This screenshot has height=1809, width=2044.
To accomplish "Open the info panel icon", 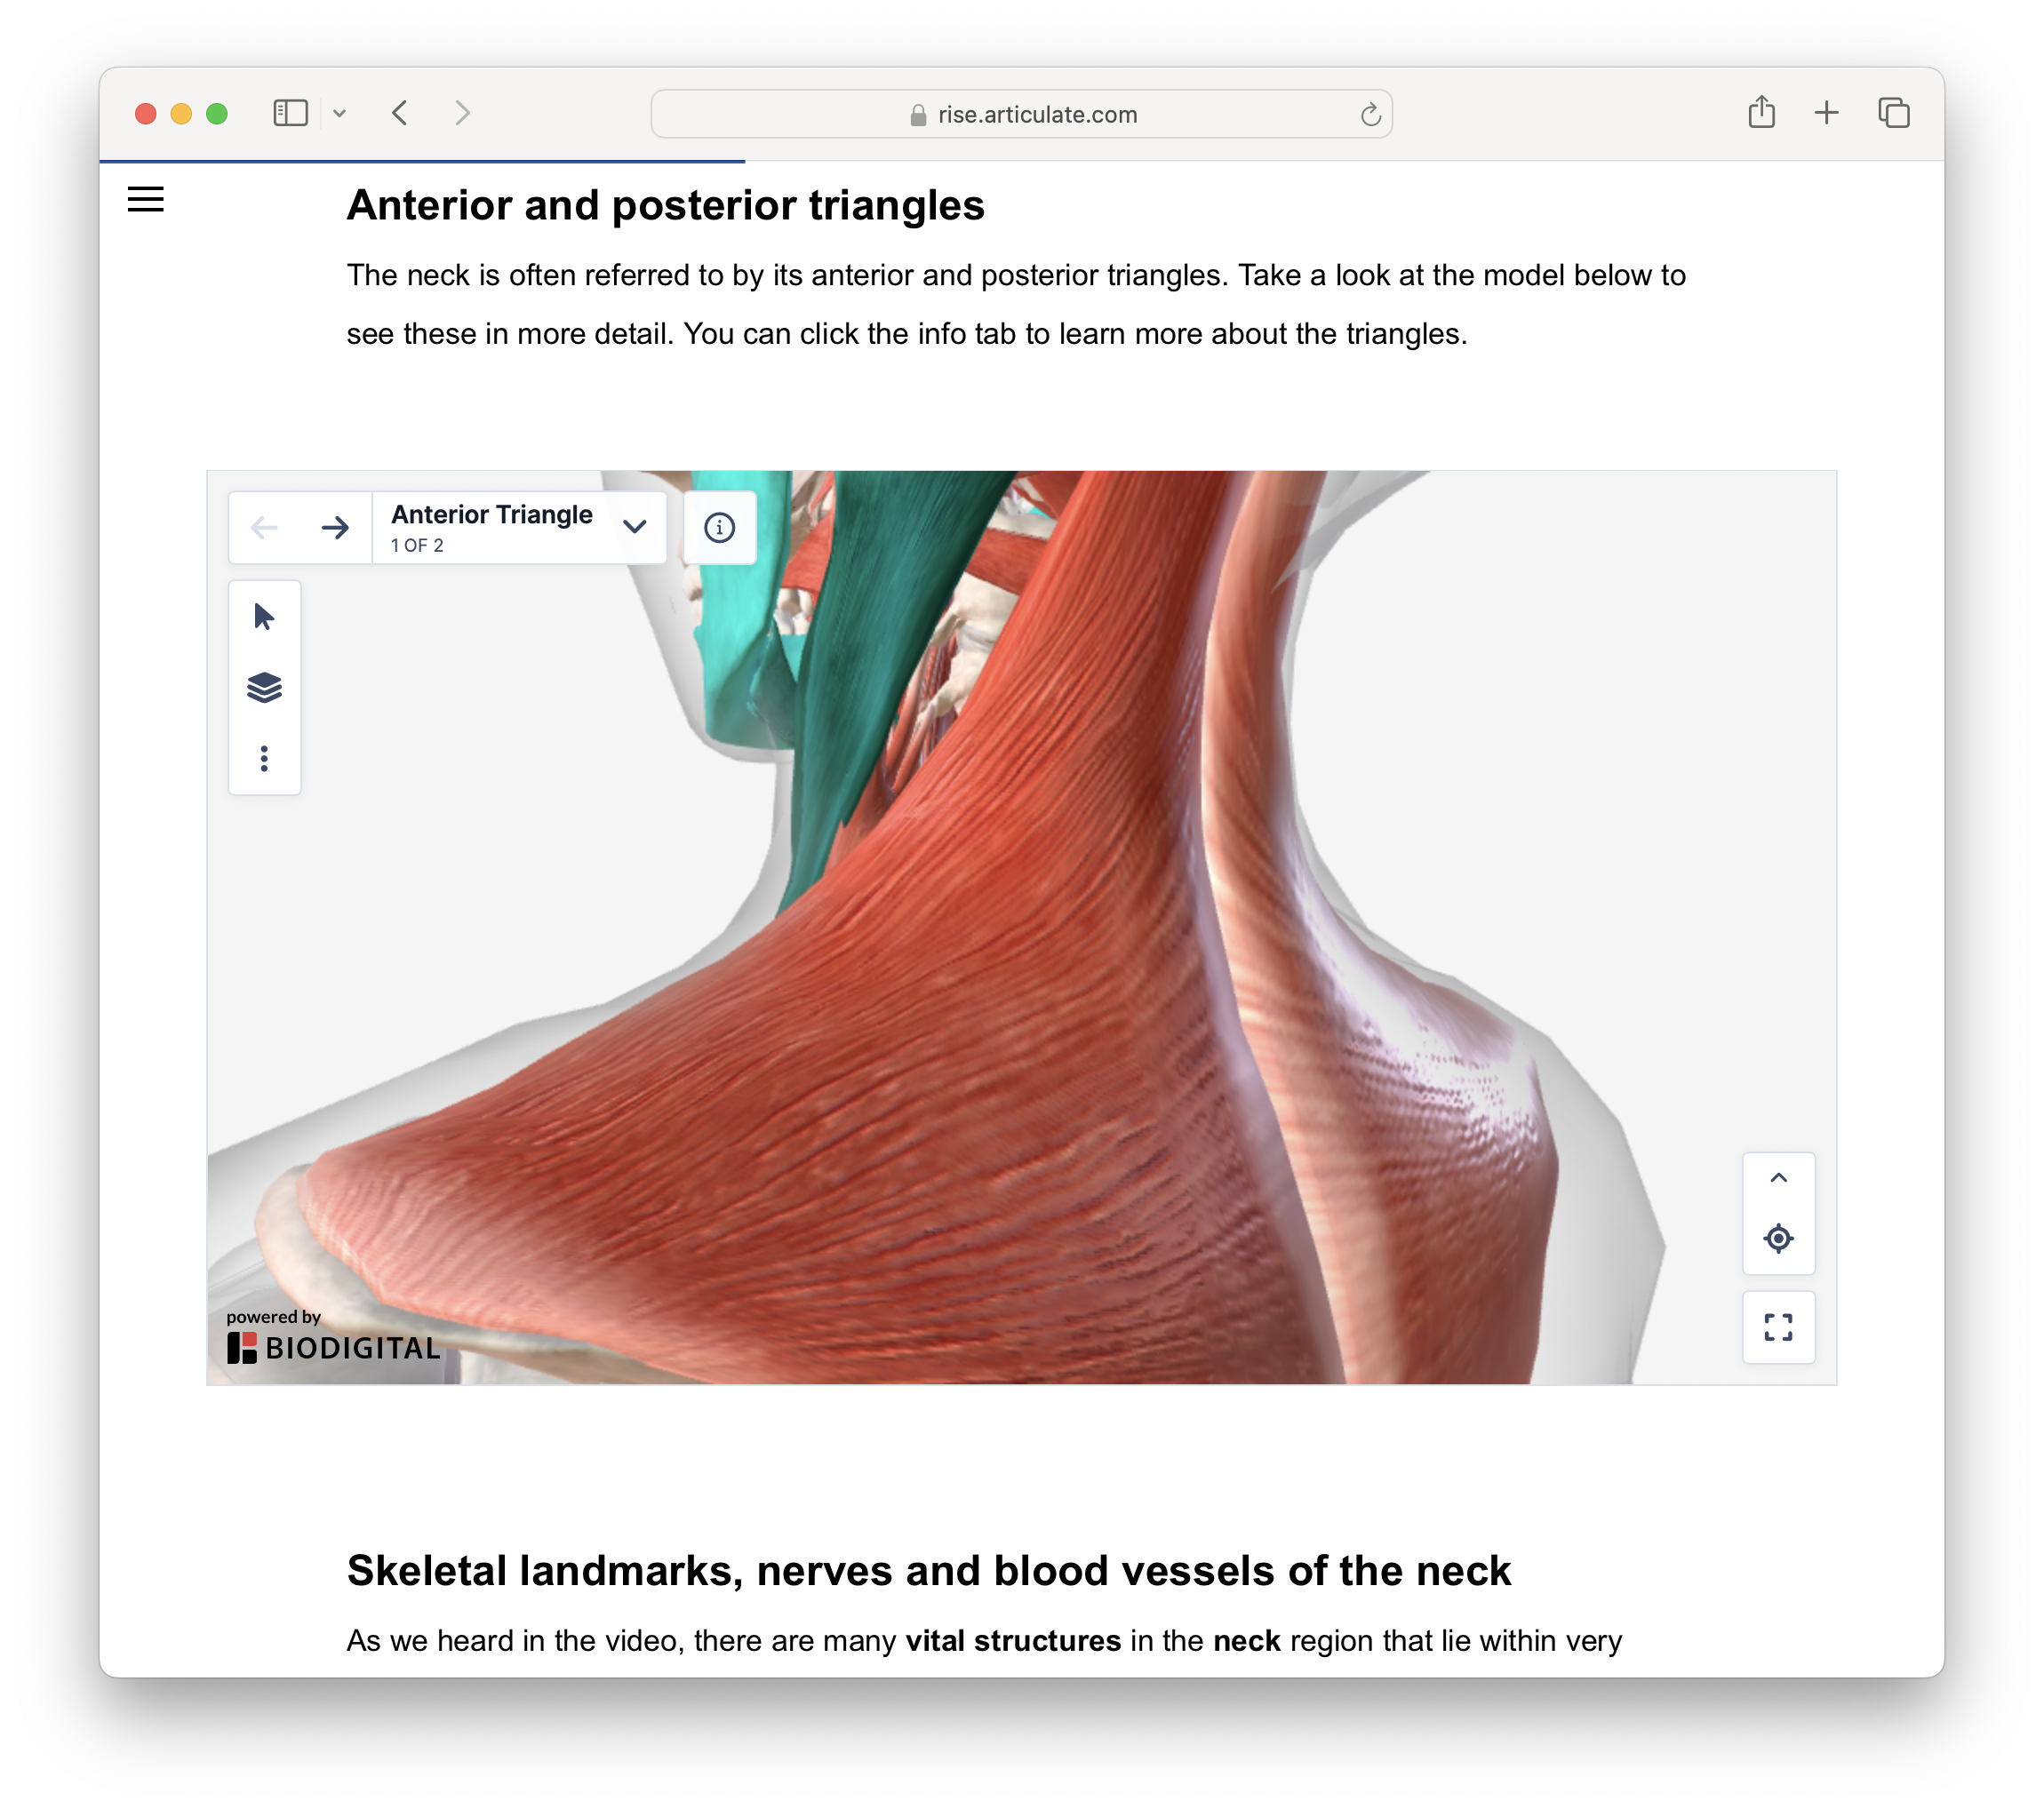I will coord(719,527).
